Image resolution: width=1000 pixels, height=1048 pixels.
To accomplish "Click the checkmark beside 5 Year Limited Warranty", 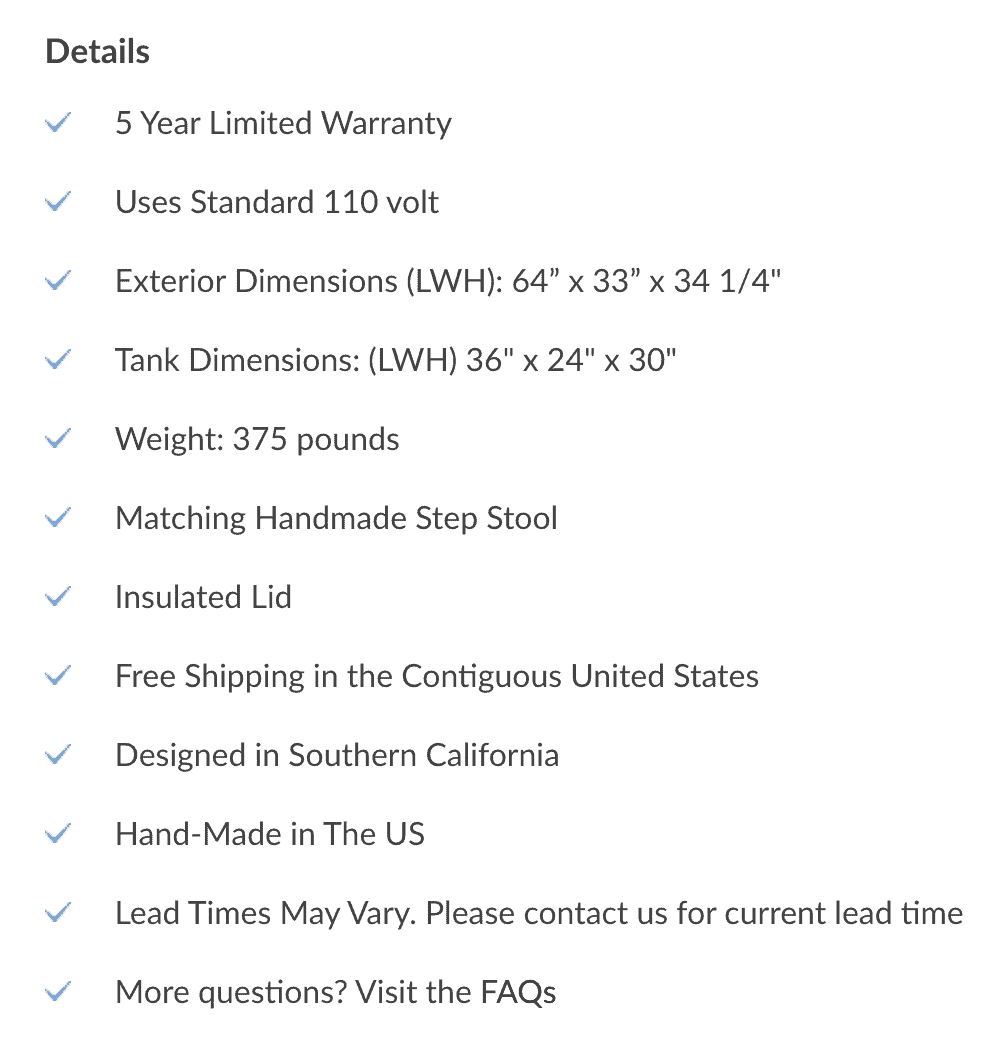I will coord(58,122).
